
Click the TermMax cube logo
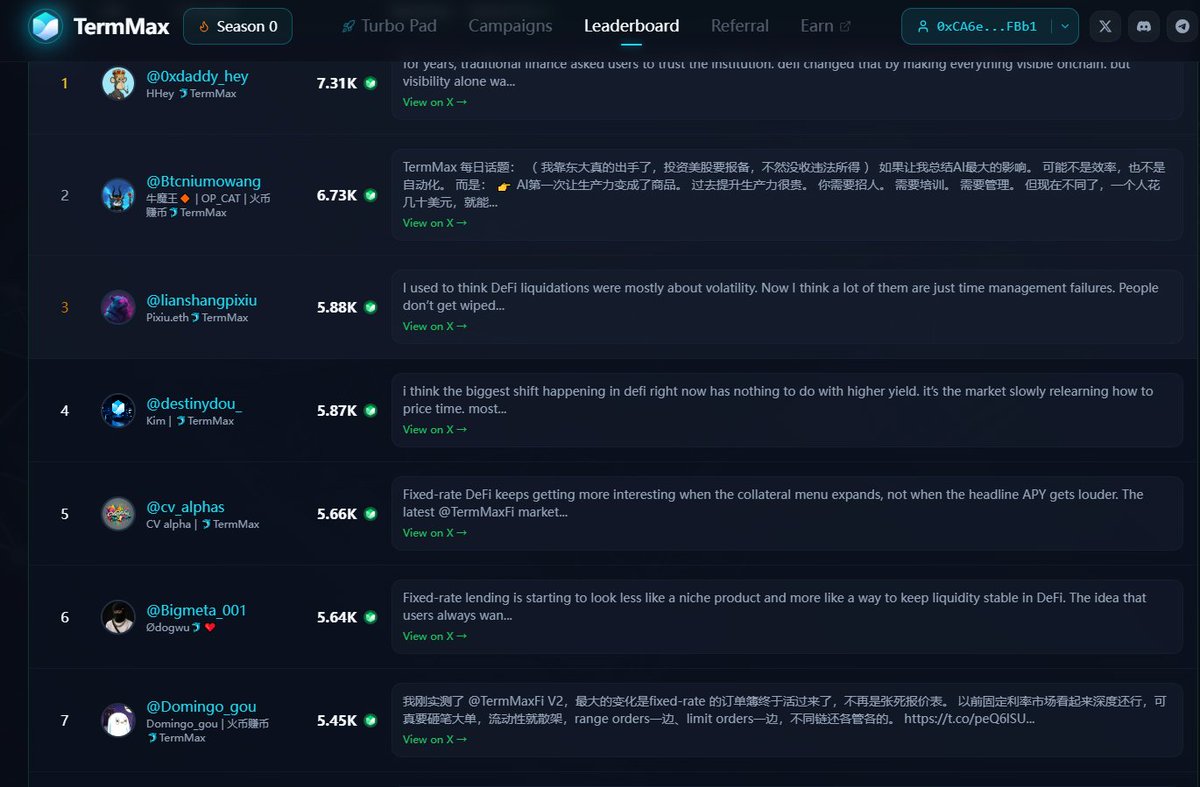click(45, 26)
